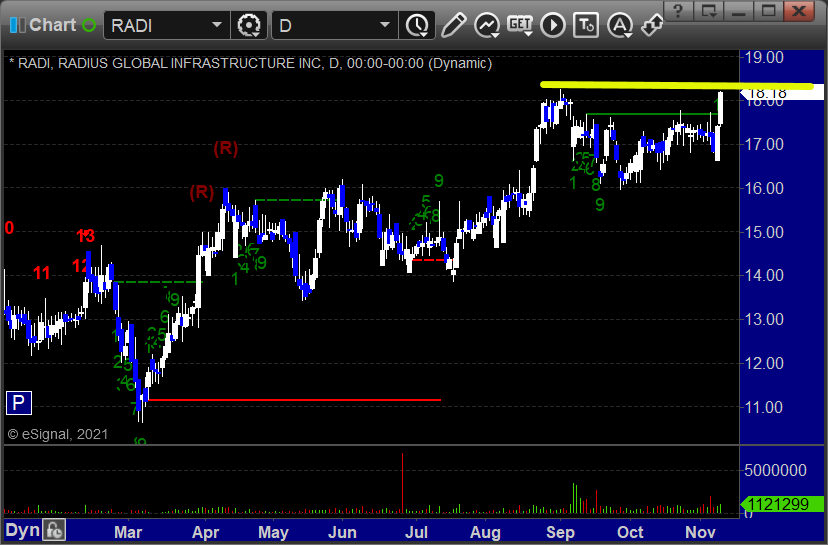Toggle the green connection status circle

(89, 25)
